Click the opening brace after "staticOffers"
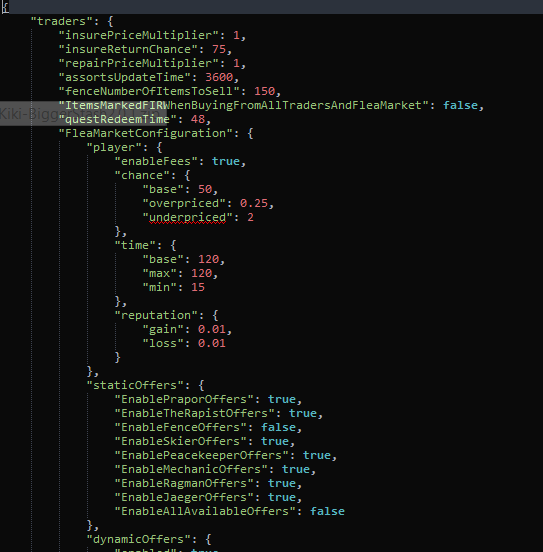 coord(201,385)
